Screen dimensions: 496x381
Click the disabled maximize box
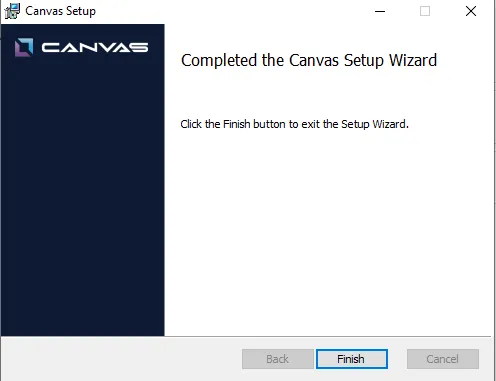tap(425, 11)
